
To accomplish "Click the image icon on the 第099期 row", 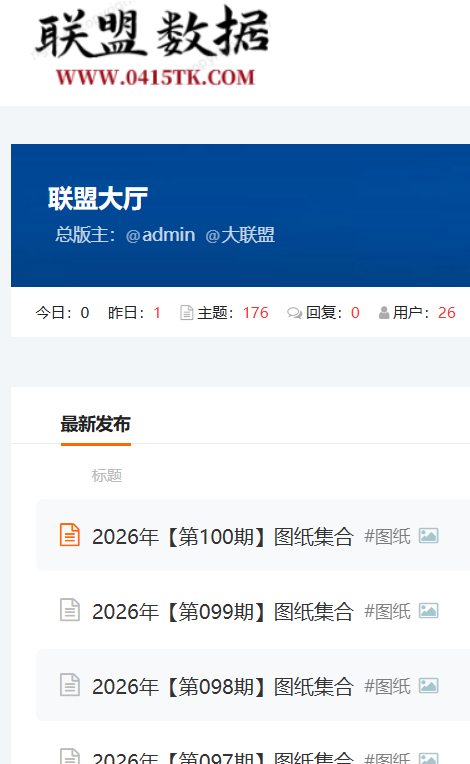I will 429,611.
